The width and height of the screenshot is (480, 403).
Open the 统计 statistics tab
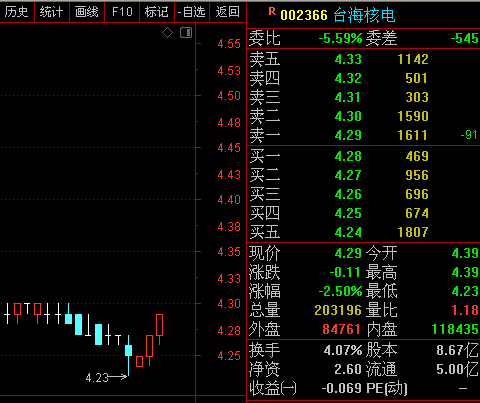pyautogui.click(x=52, y=12)
